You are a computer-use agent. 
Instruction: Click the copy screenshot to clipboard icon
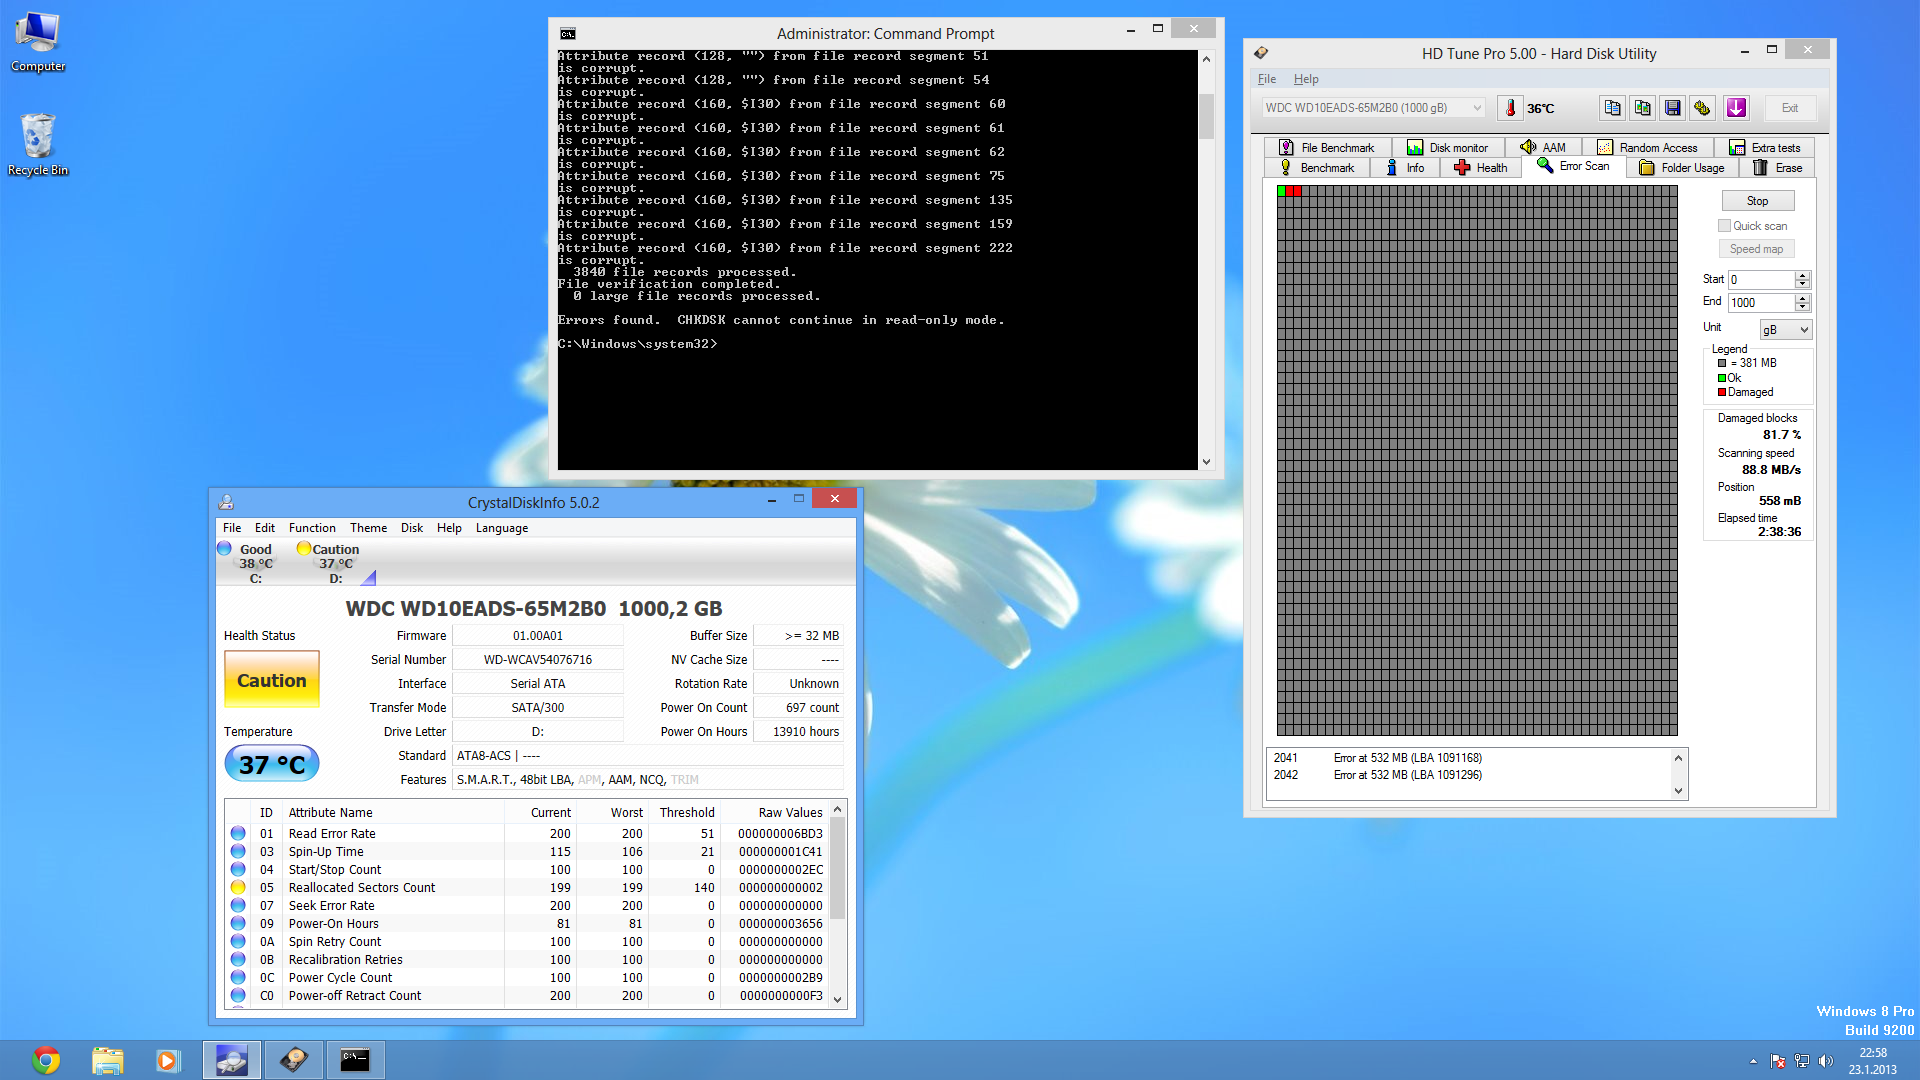click(1642, 108)
